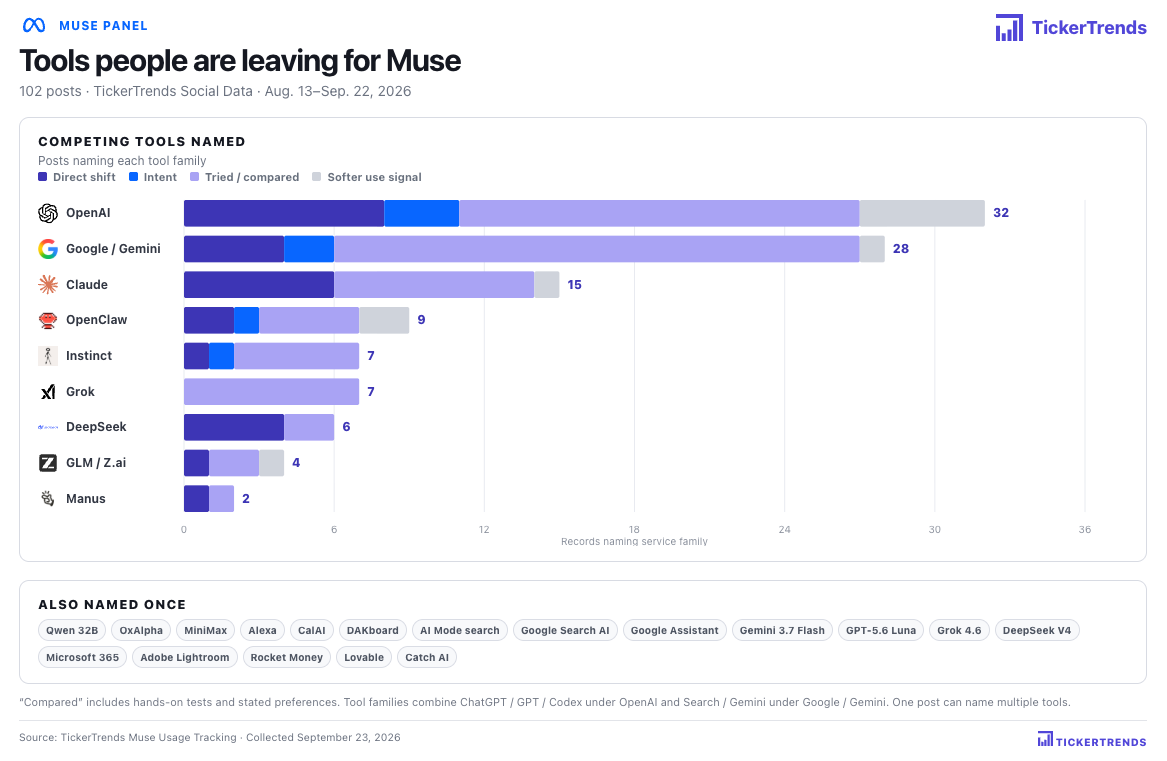Click the Direct shift legend swatch
The image size is (1167, 761).
42,177
